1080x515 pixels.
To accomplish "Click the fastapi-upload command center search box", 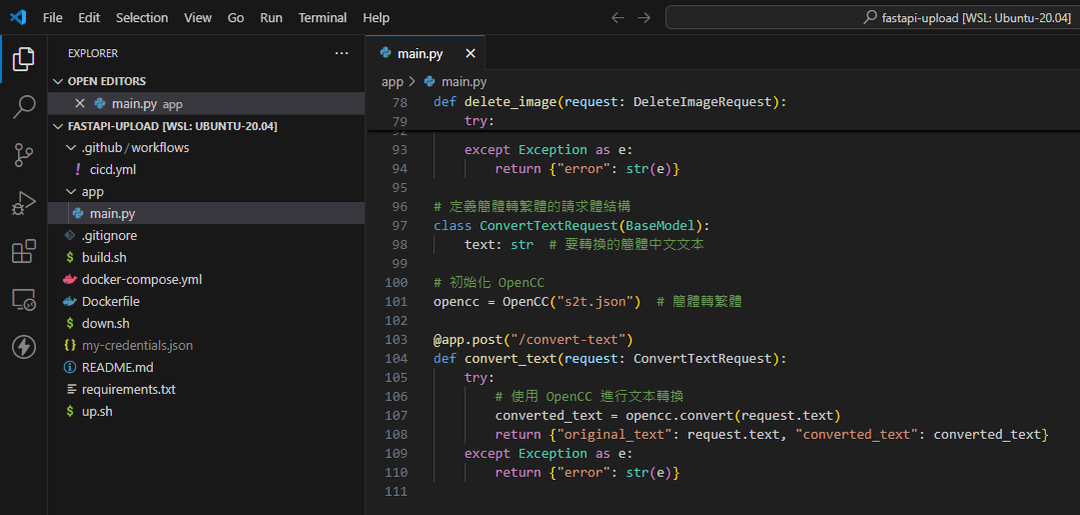I will coord(872,18).
